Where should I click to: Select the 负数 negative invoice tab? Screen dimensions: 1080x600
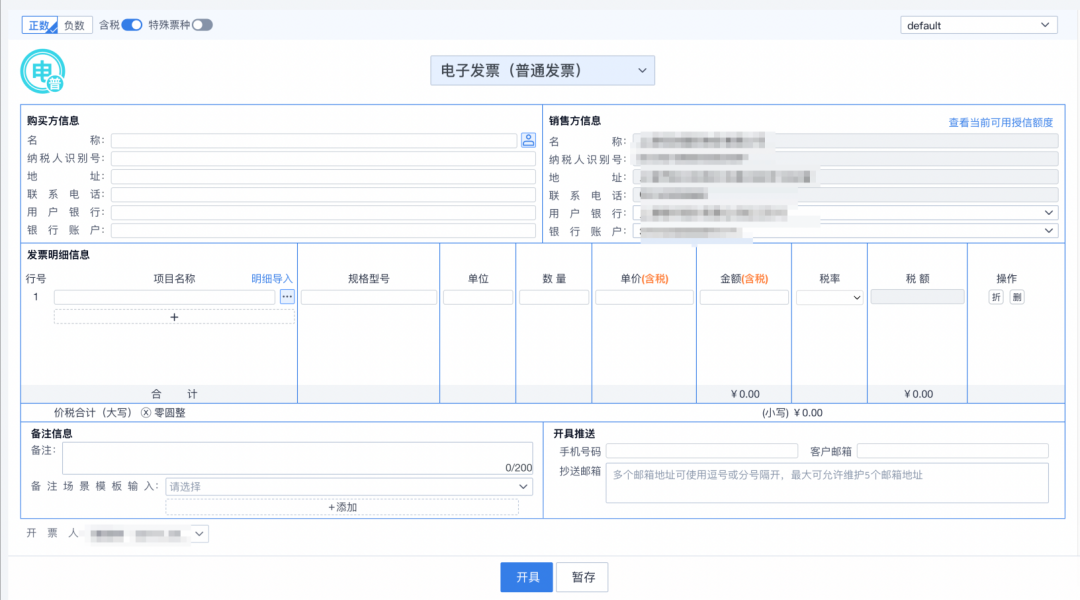coord(74,25)
